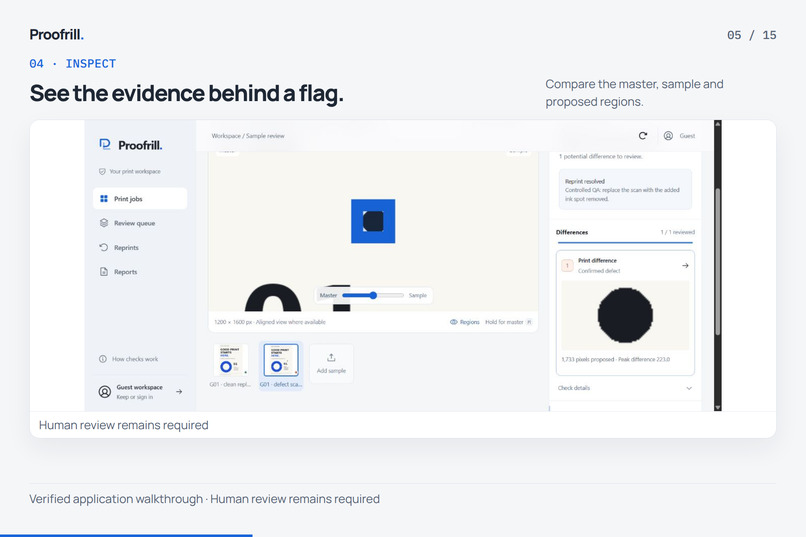Click the refresh icon in the top bar
Viewport: 806px width, 537px height.
coord(643,136)
